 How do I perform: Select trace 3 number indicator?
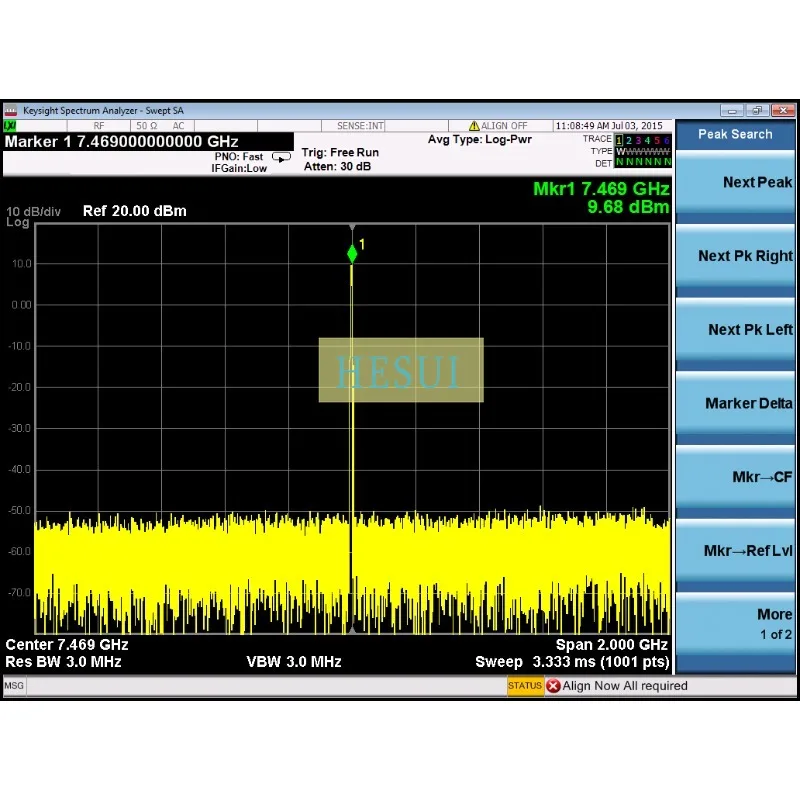point(638,140)
